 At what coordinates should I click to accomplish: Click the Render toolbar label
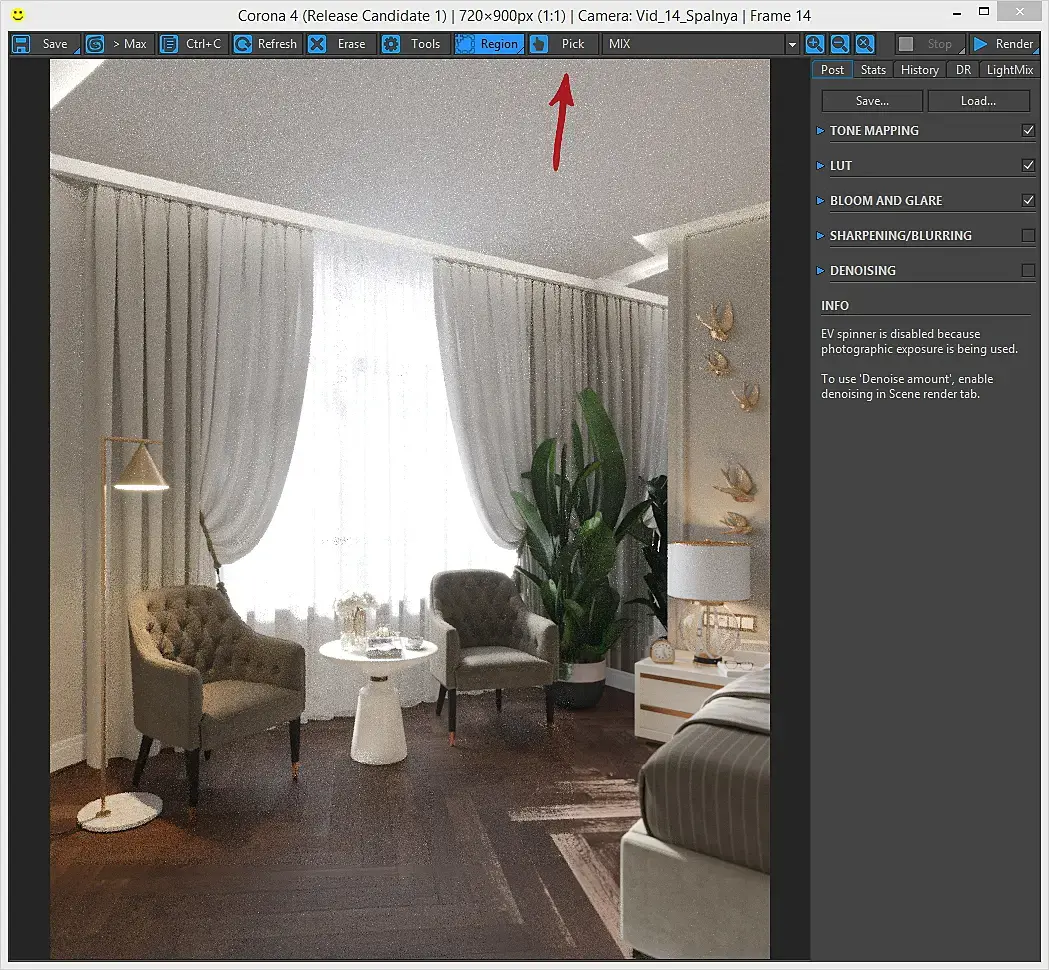(x=1014, y=44)
